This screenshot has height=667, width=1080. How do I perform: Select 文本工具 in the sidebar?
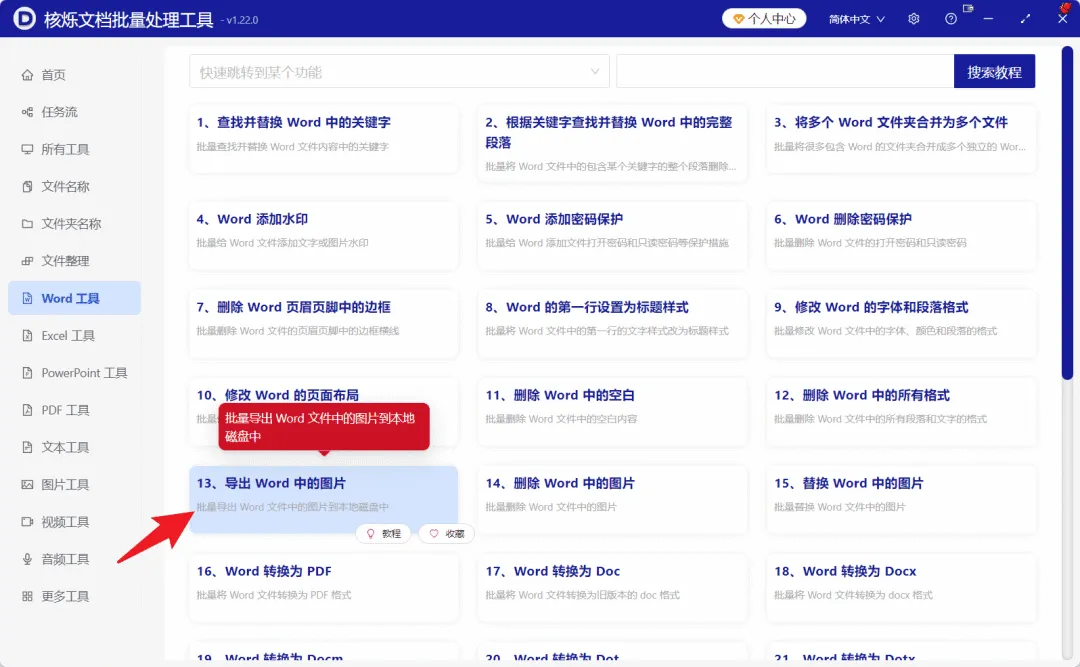click(74, 447)
